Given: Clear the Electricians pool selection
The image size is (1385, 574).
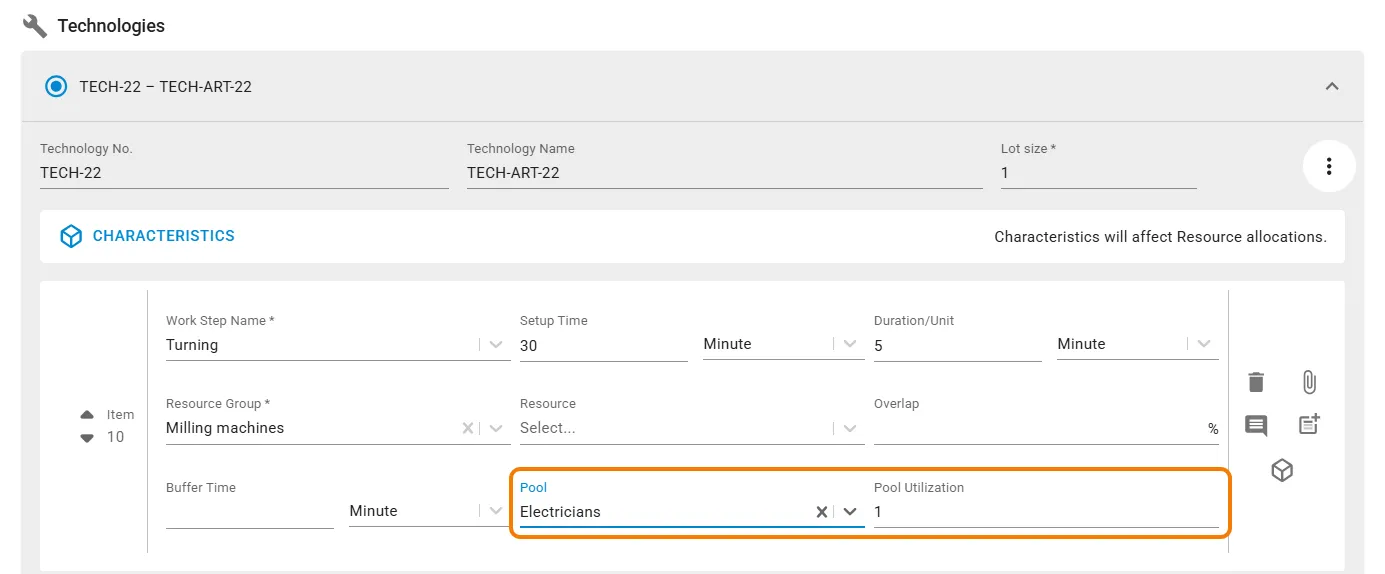Looking at the screenshot, I should pyautogui.click(x=821, y=511).
